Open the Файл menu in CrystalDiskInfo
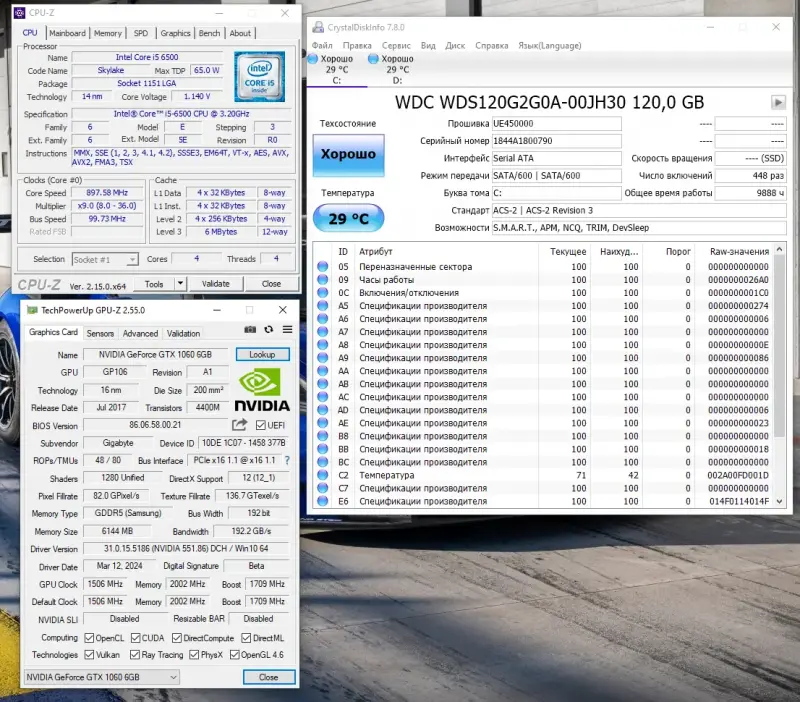Viewport: 800px width, 702px height. (x=322, y=45)
